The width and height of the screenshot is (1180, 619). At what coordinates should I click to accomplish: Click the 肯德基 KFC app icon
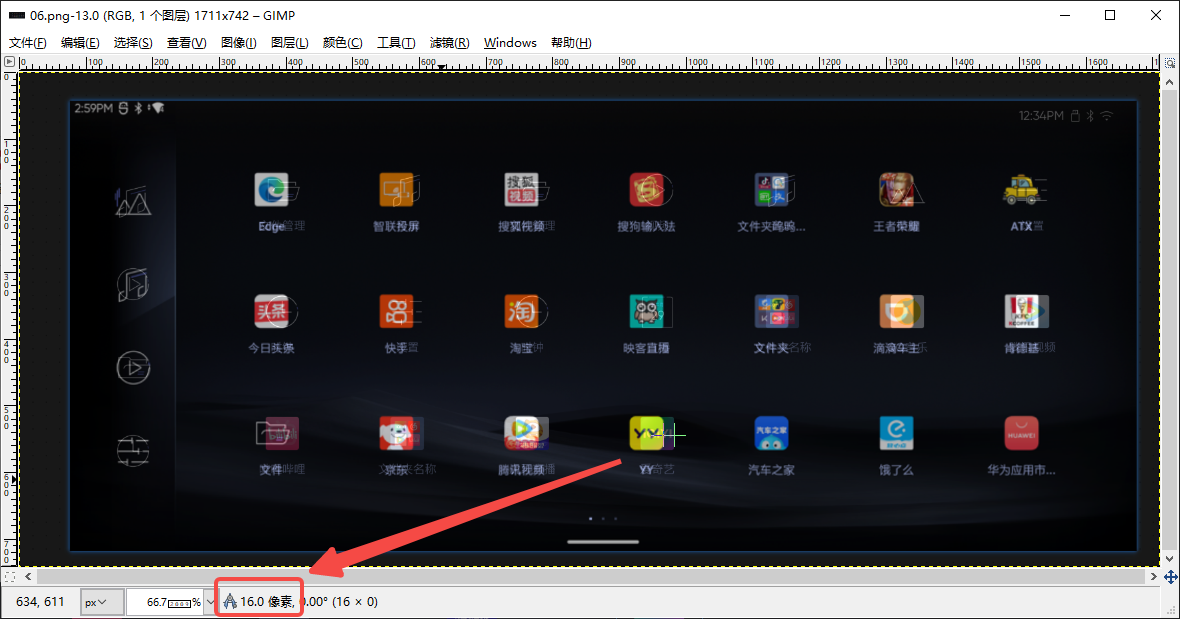1021,311
